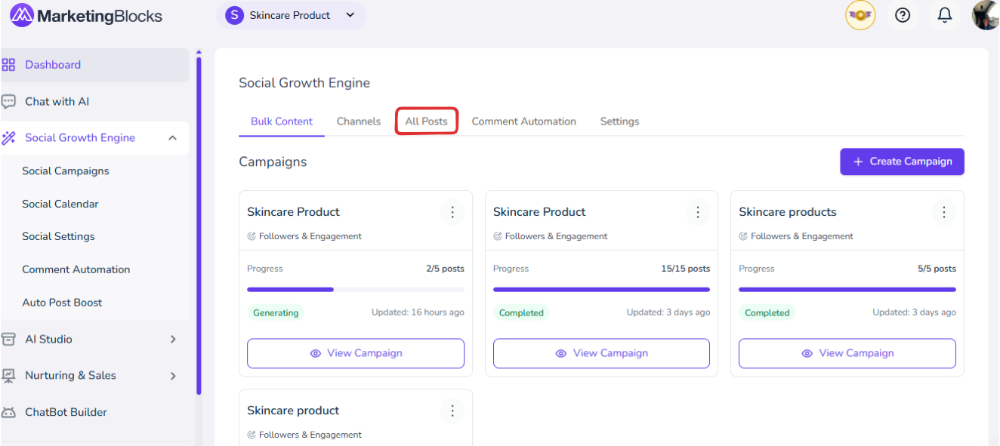Switch to the Comment Automation tab
The image size is (1000, 446).
point(524,121)
